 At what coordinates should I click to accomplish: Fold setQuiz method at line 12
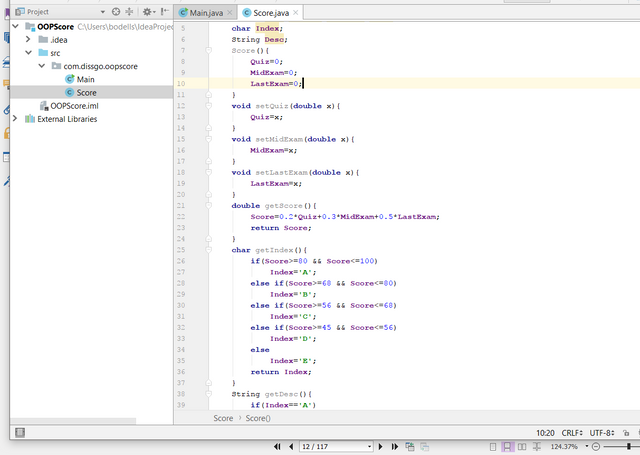point(209,106)
